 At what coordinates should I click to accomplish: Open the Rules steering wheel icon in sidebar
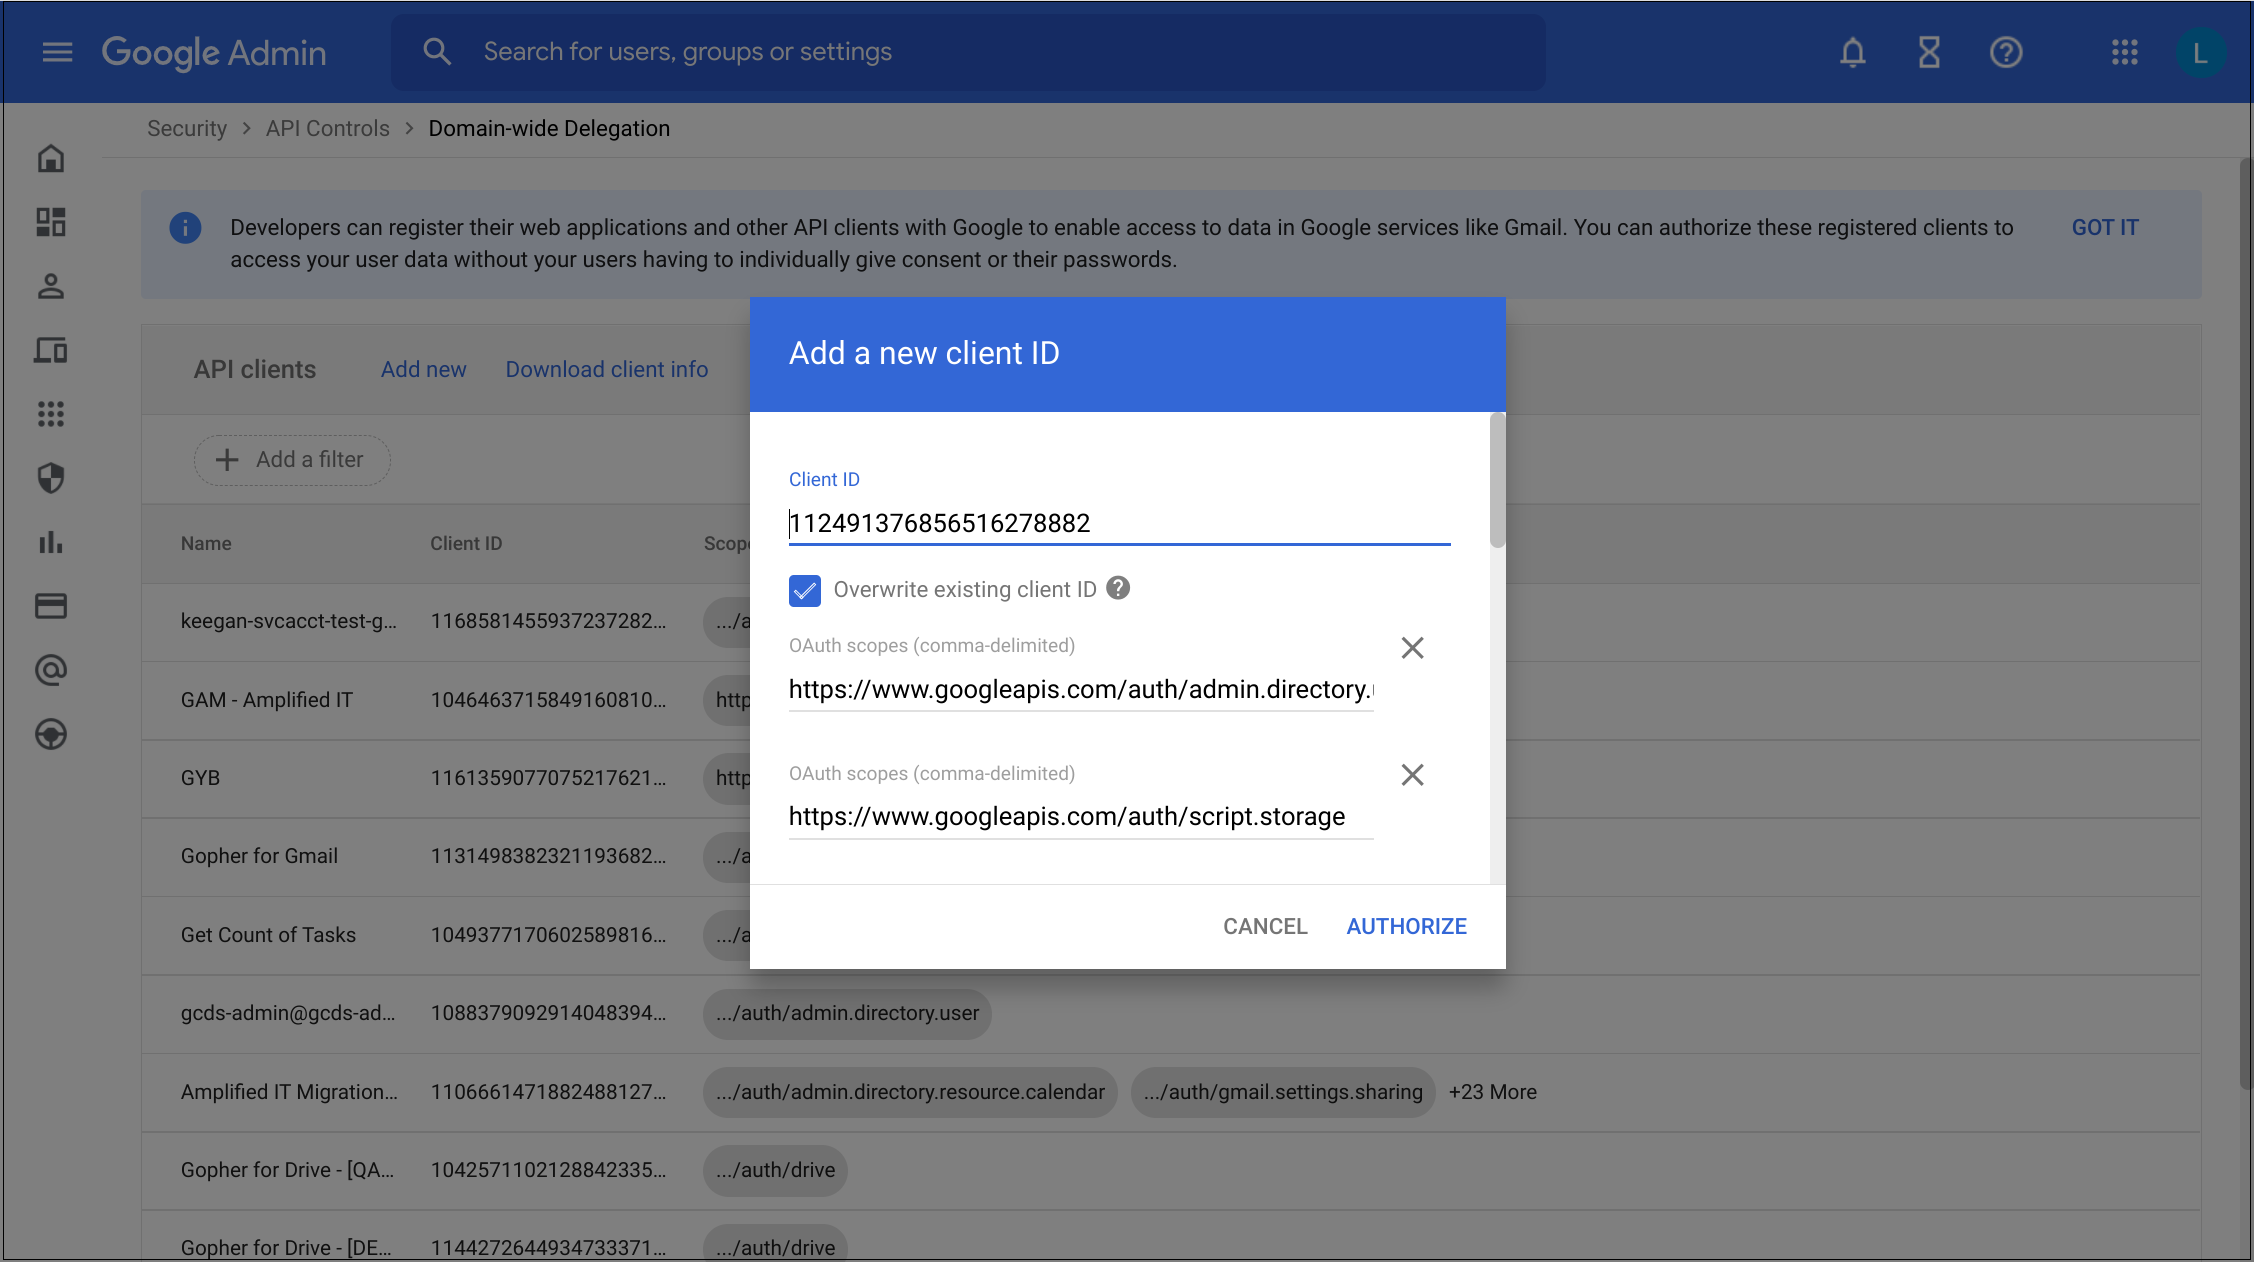(51, 735)
